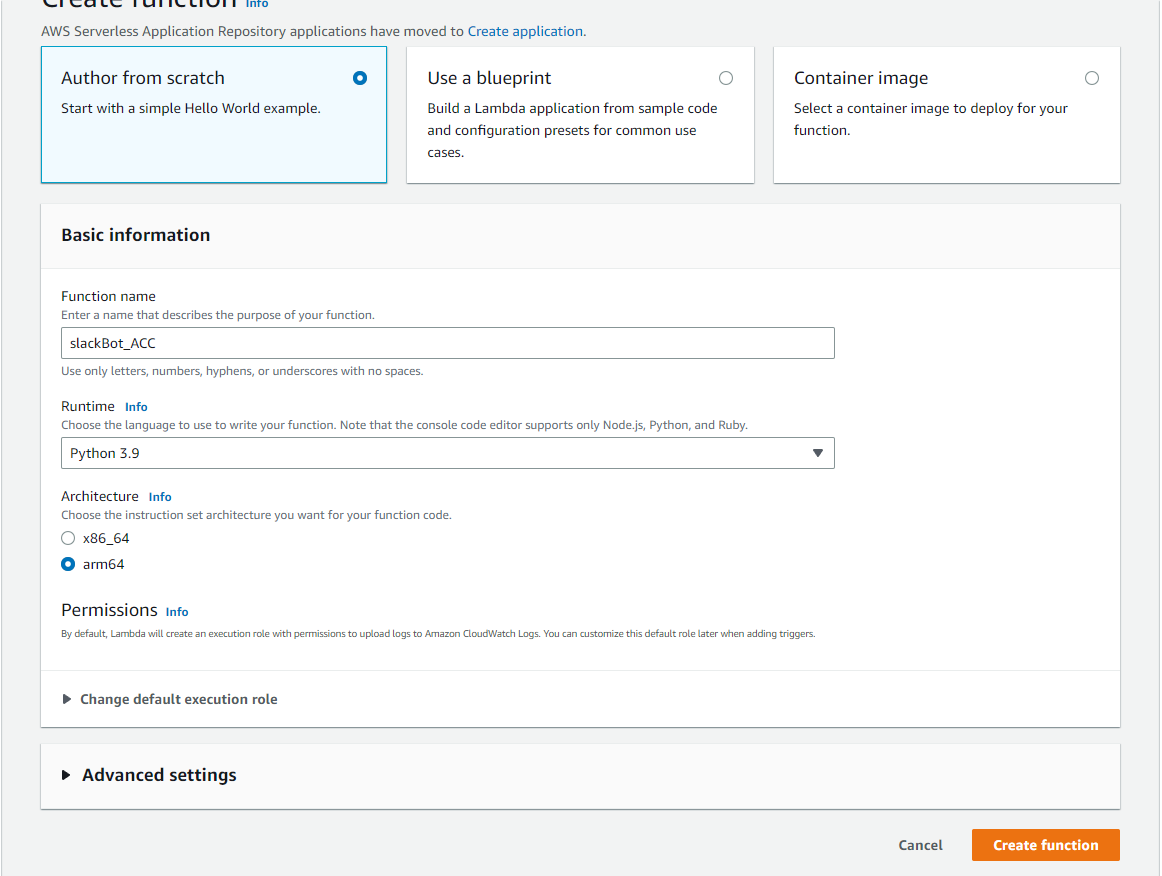Open the Runtime dropdown showing Python 3.9
The width and height of the screenshot is (1162, 876).
448,452
